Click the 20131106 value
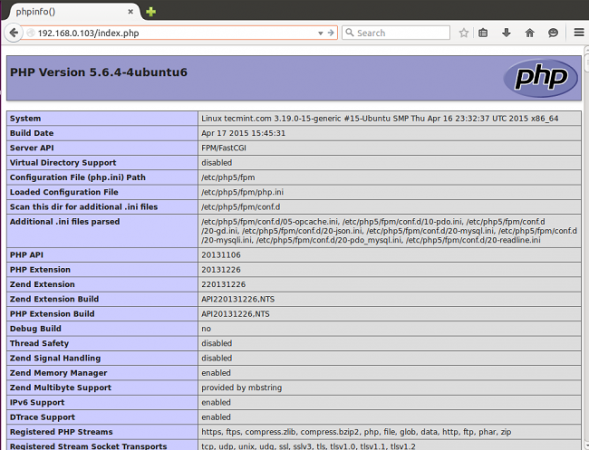 [x=221, y=255]
